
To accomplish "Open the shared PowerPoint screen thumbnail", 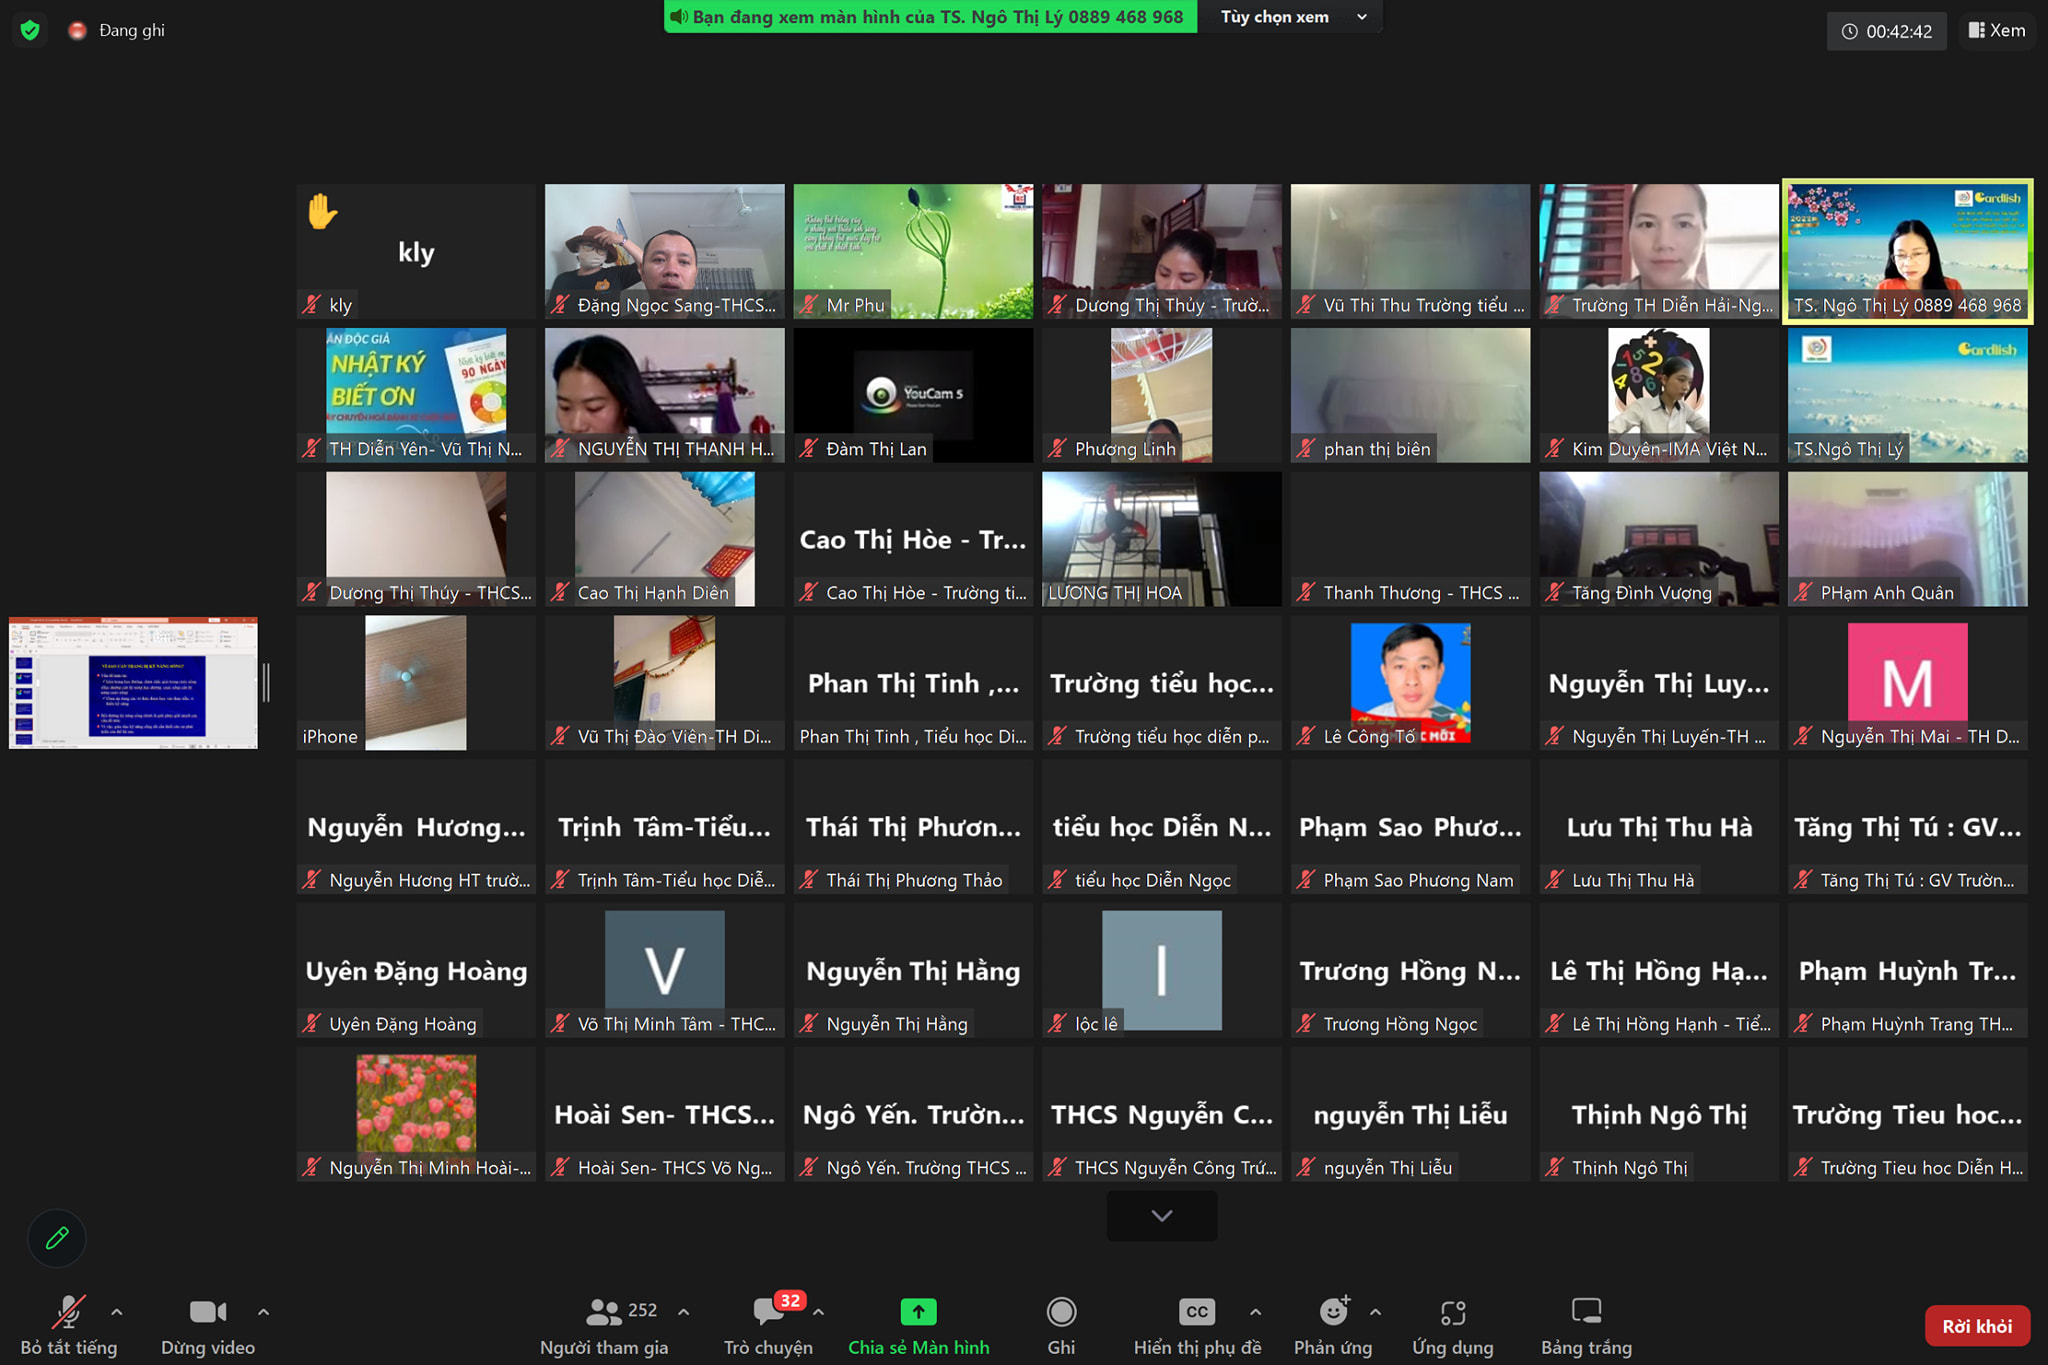I will (x=133, y=683).
